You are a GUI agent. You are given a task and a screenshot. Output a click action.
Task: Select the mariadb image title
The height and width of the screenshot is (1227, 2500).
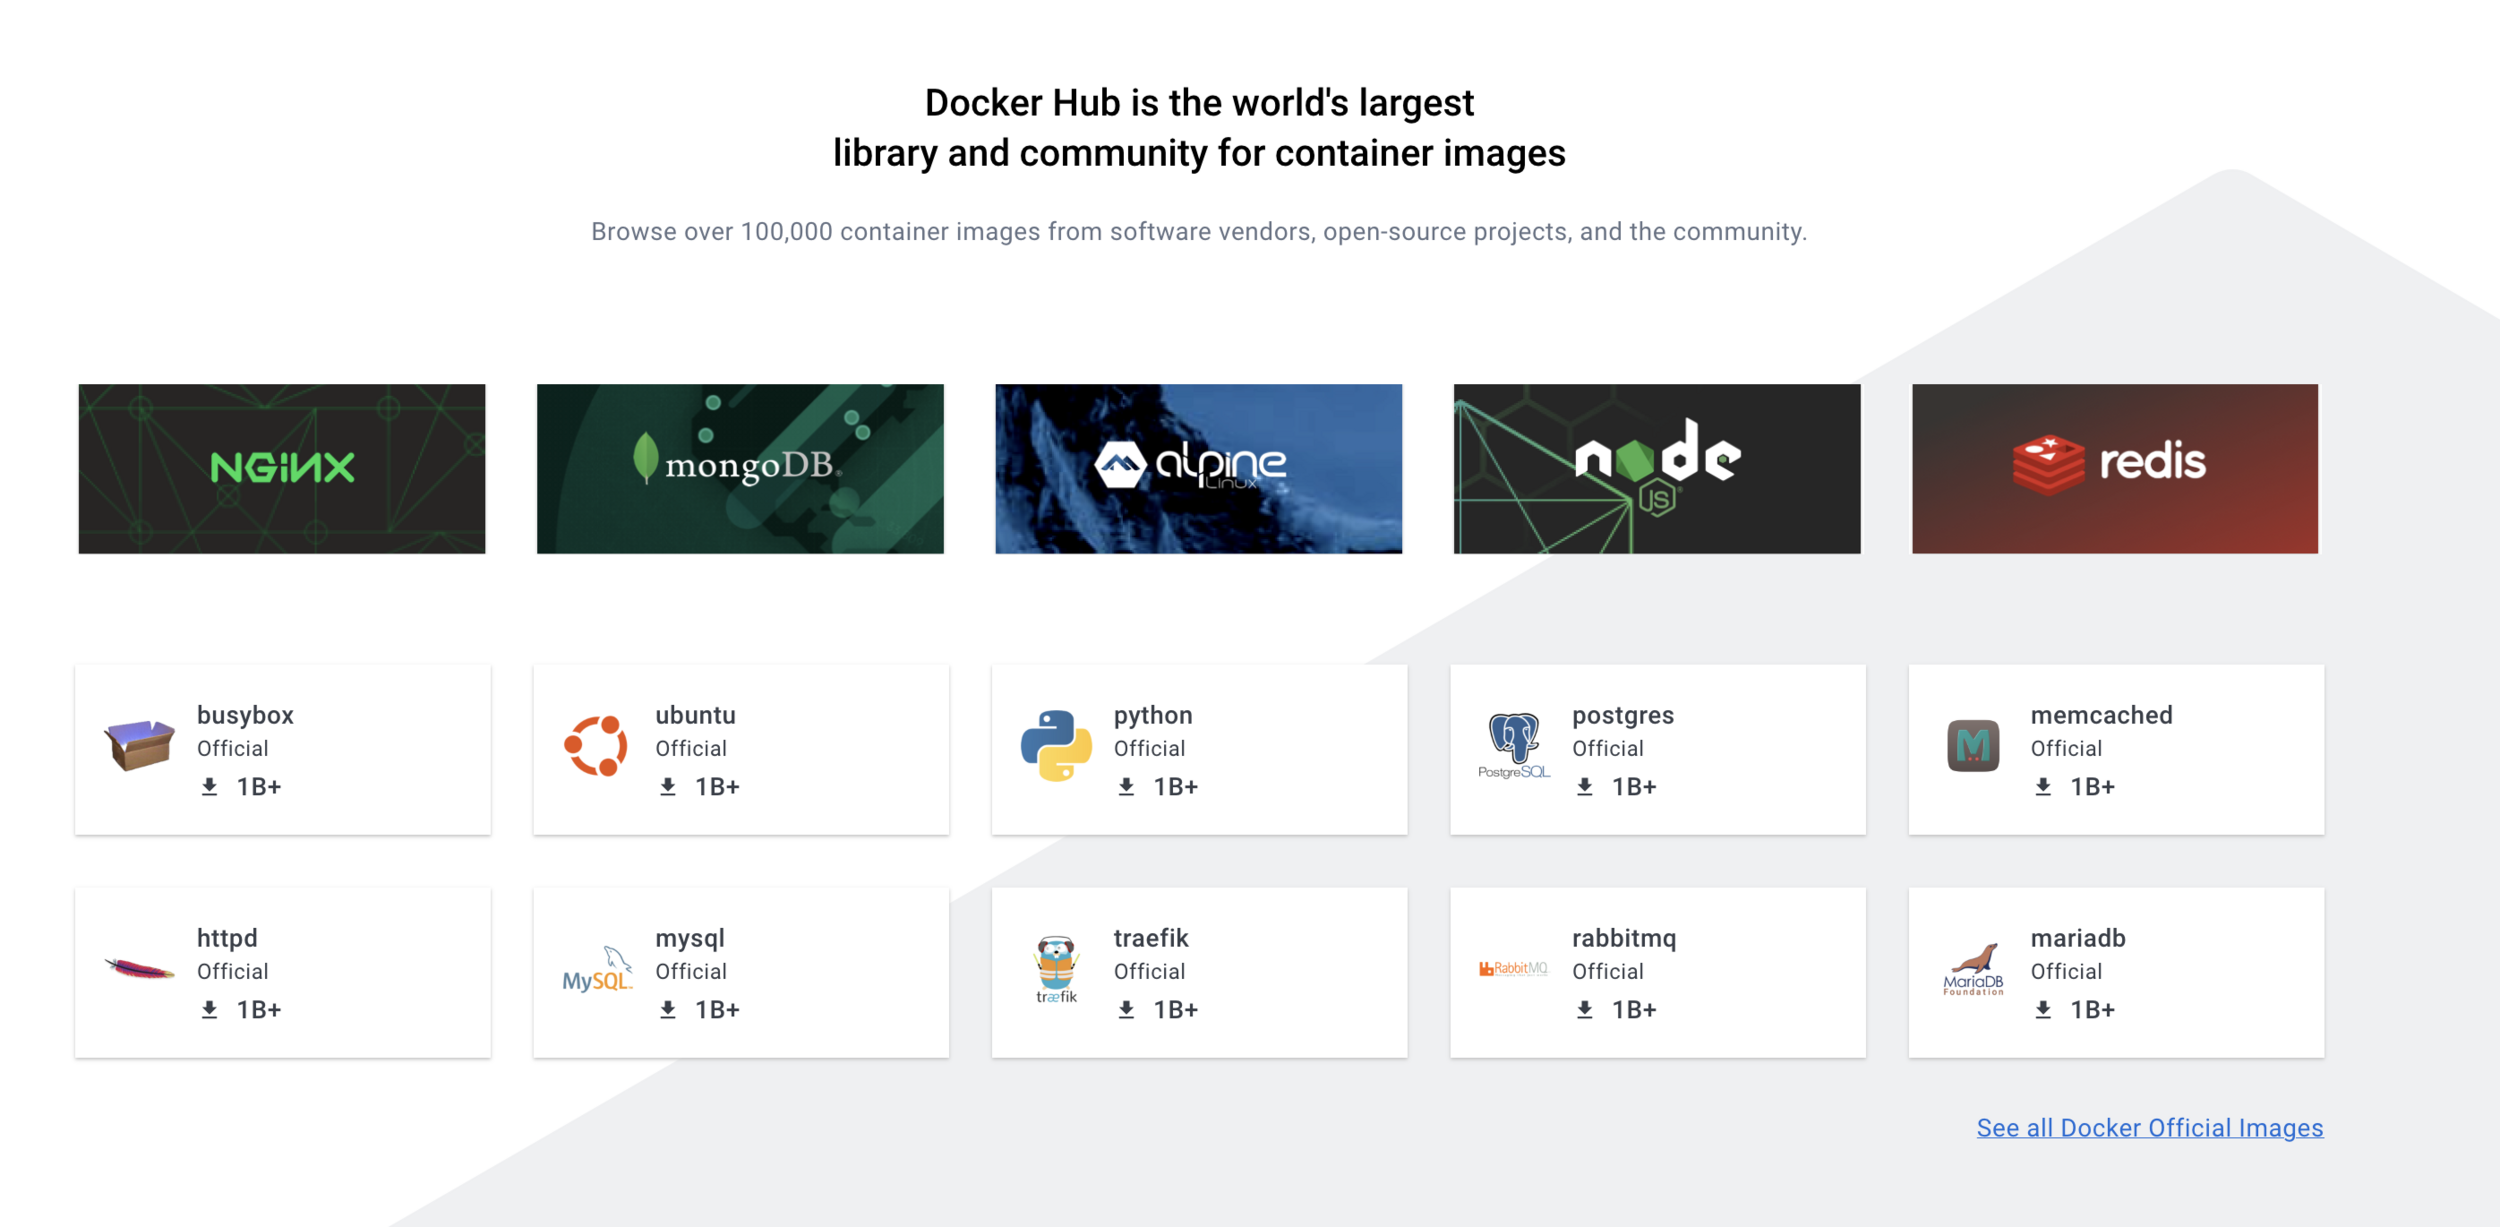point(2078,938)
